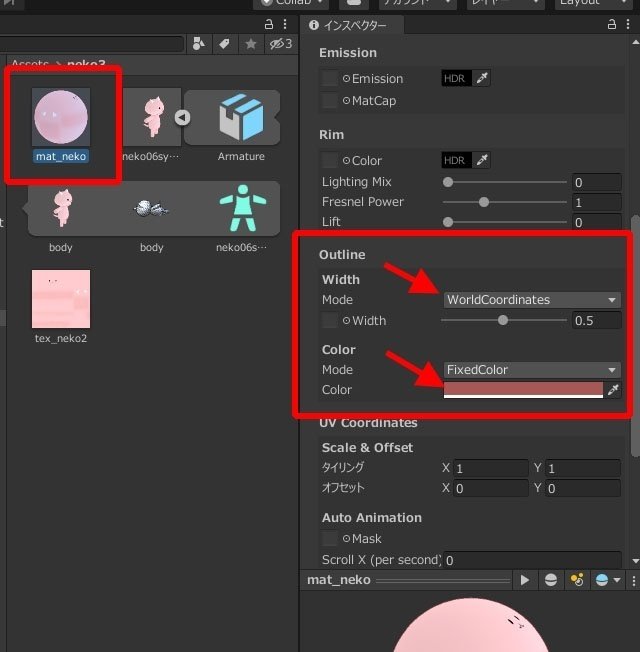
Task: Select the neko06sy model asset
Action: pos(152,124)
